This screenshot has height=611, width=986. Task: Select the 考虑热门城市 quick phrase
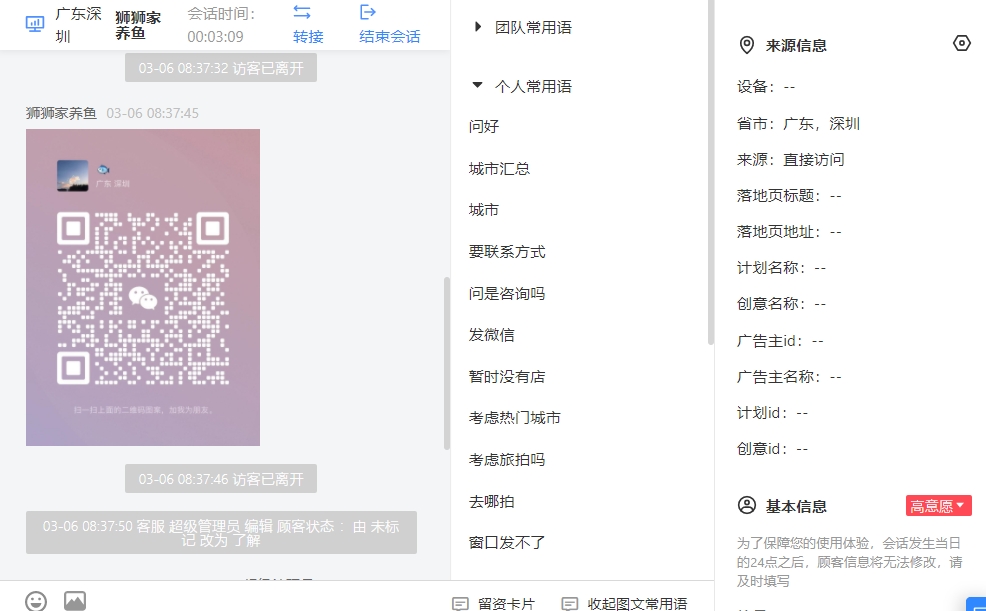tap(514, 418)
